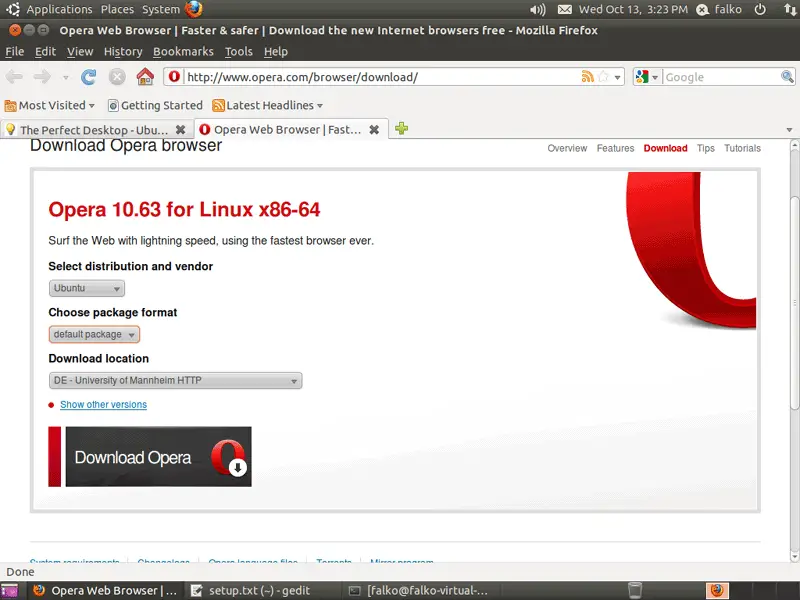Open the default package format dropdown

point(94,334)
